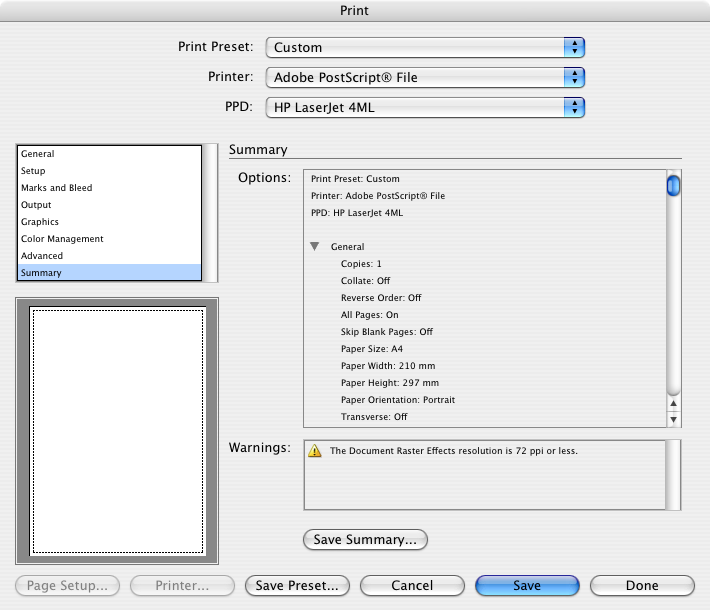
Task: Select Advanced in the list
Action: (x=42, y=256)
